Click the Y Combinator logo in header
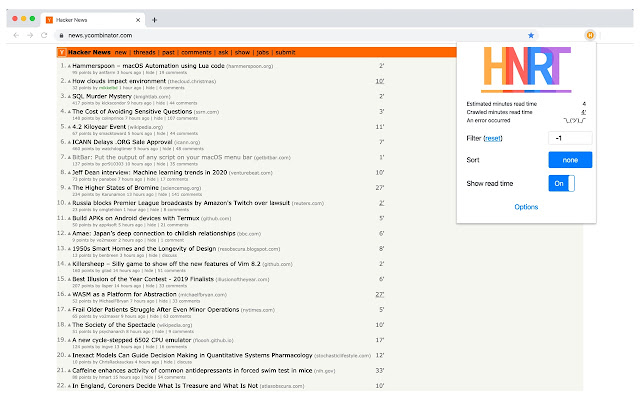The height and width of the screenshot is (400, 640). pos(62,52)
